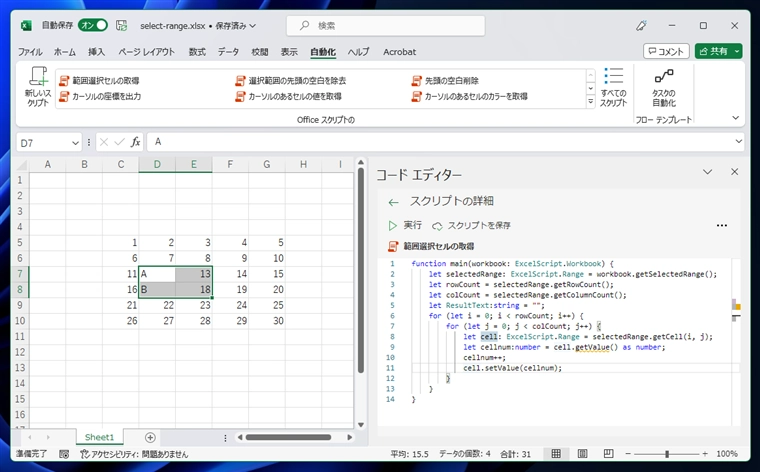Screen dimensions: 760x472
Task: Switch to Page Break Preview icon
Action: tap(609, 454)
